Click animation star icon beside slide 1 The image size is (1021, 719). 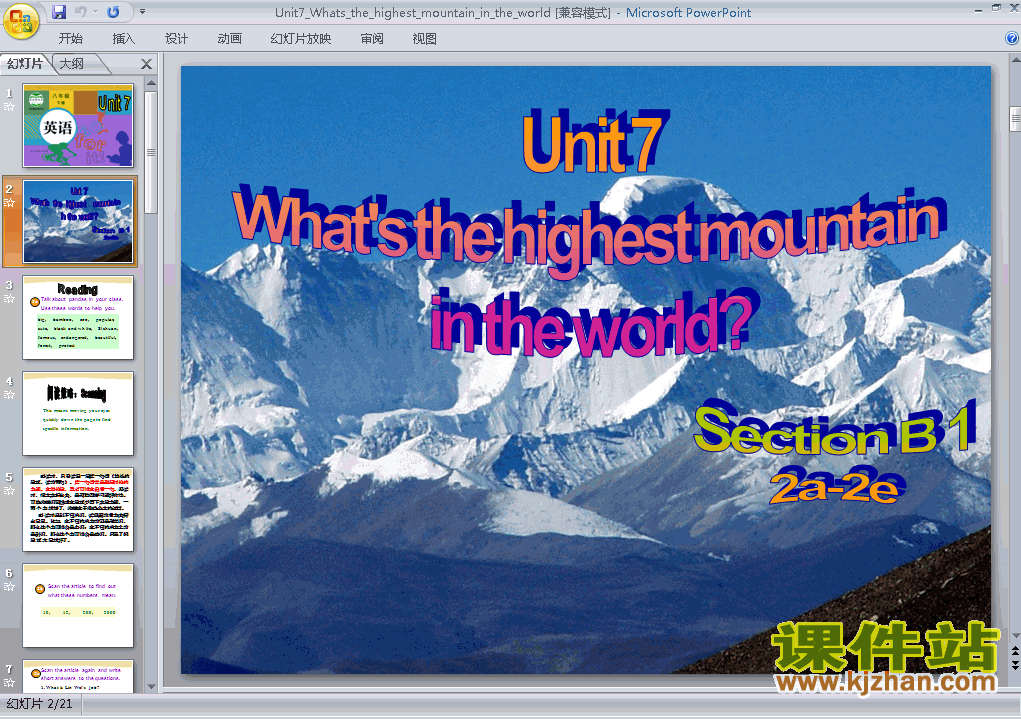coord(9,107)
